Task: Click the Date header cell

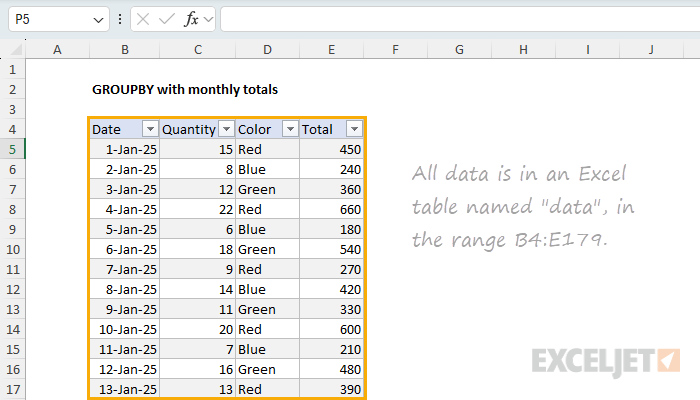Action: pos(125,129)
